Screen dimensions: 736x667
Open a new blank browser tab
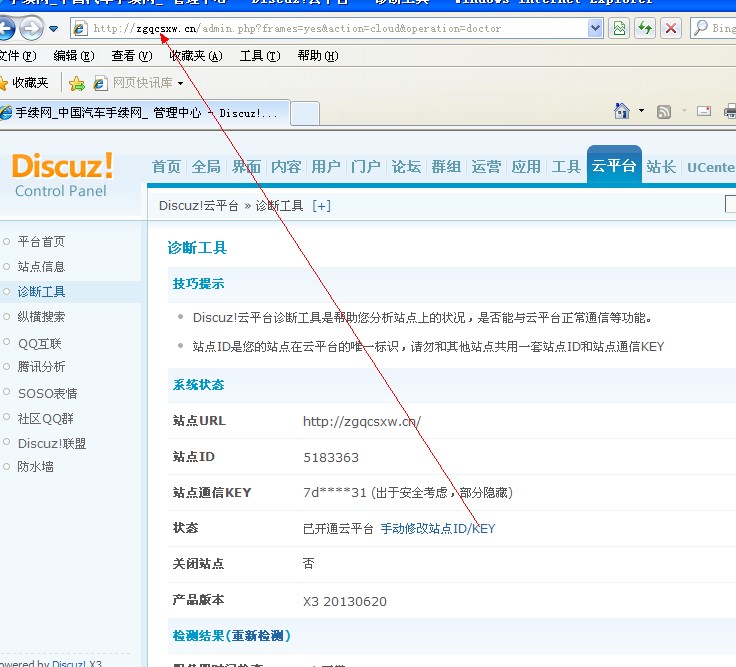click(305, 113)
